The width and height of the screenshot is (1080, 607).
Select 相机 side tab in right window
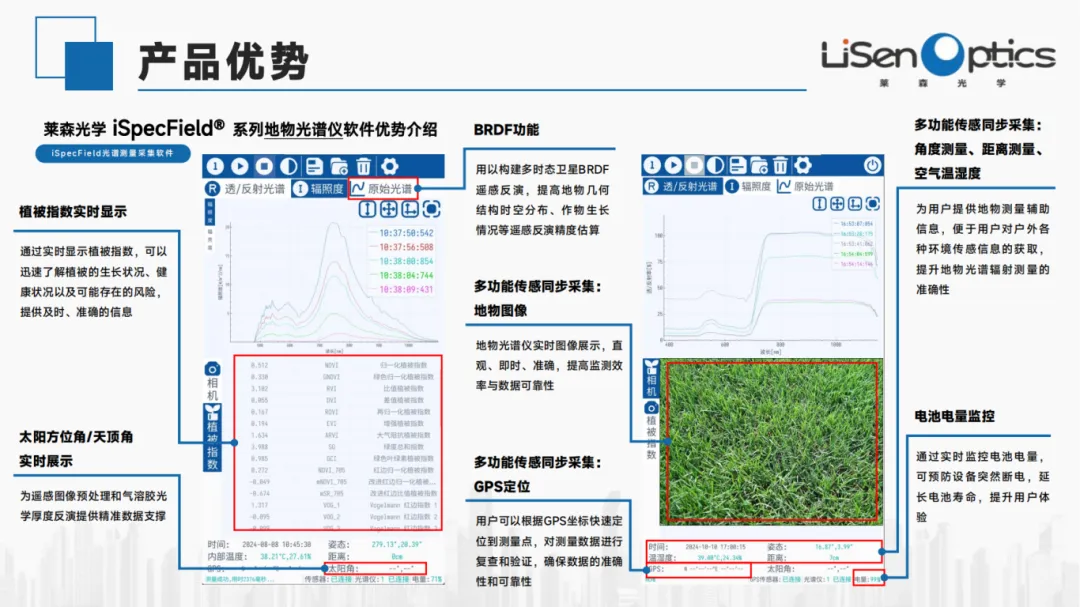pos(651,378)
